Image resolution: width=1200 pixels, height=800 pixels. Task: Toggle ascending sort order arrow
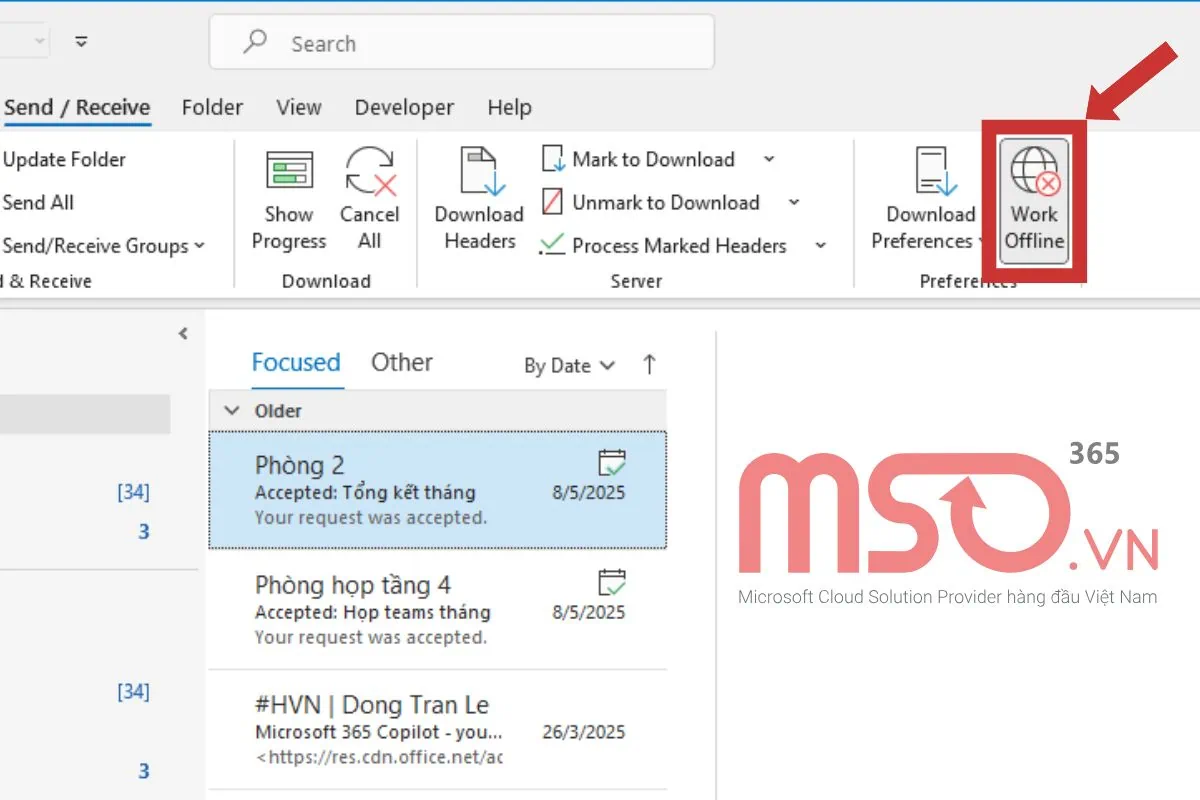click(x=649, y=365)
